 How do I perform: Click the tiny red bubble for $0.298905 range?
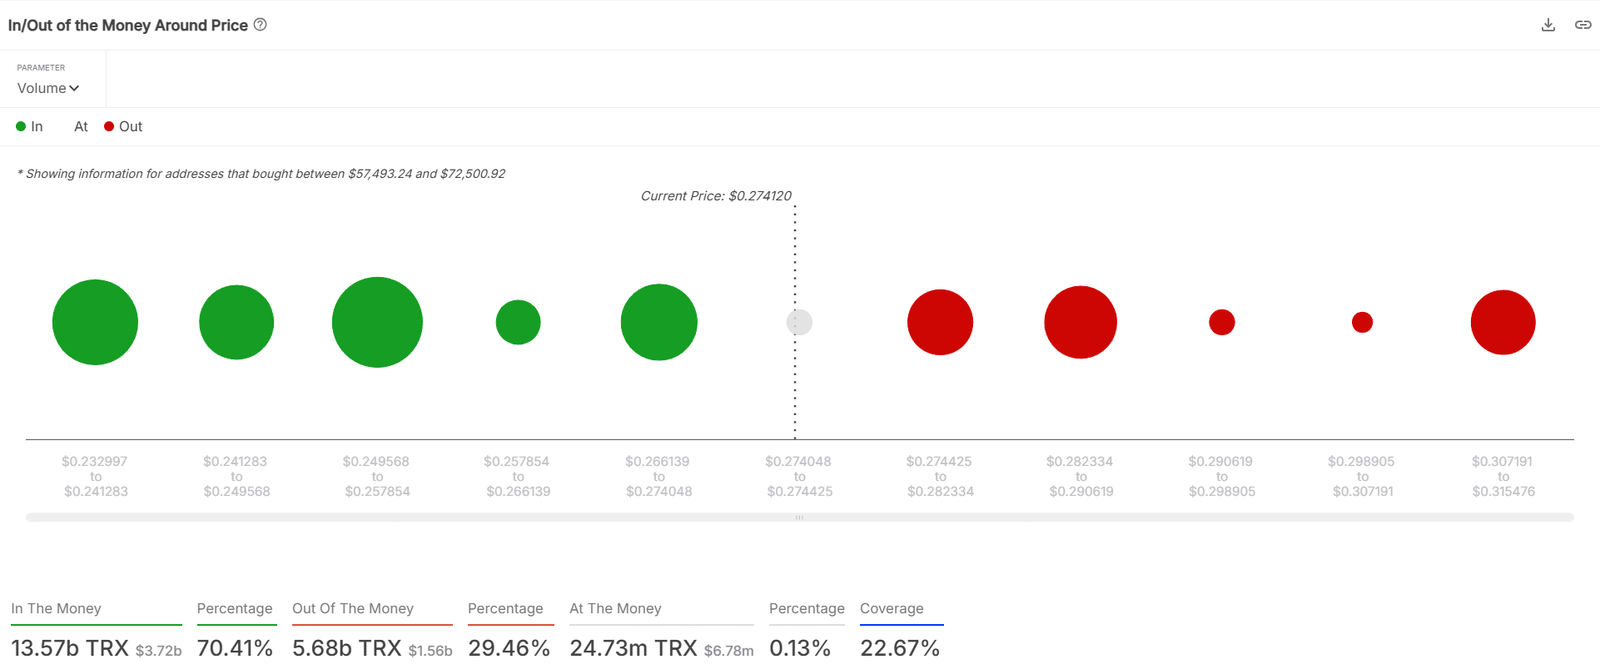click(1362, 322)
